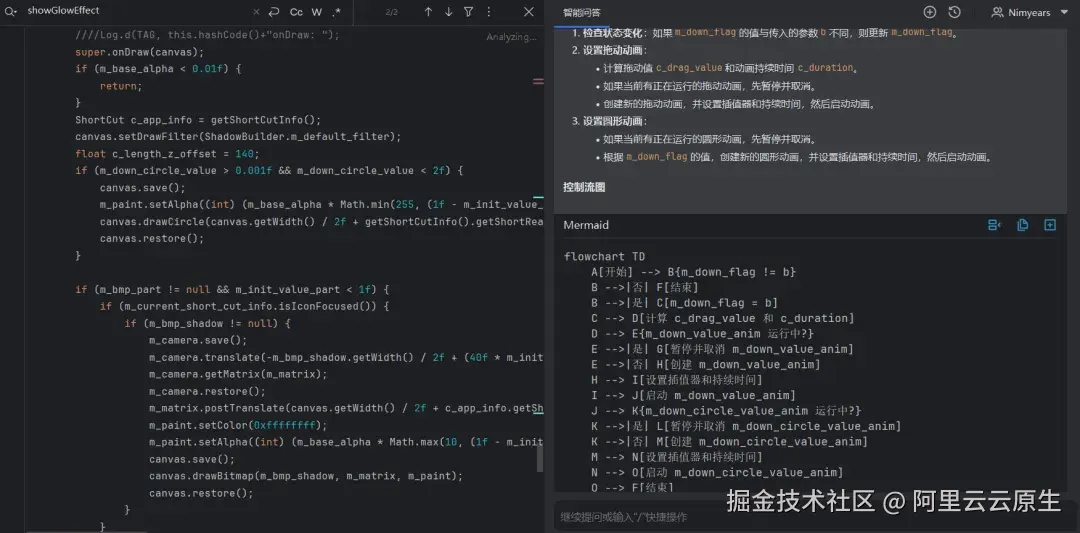1080x533 pixels.
Task: Click the Mermaid code block label
Action: pos(586,225)
